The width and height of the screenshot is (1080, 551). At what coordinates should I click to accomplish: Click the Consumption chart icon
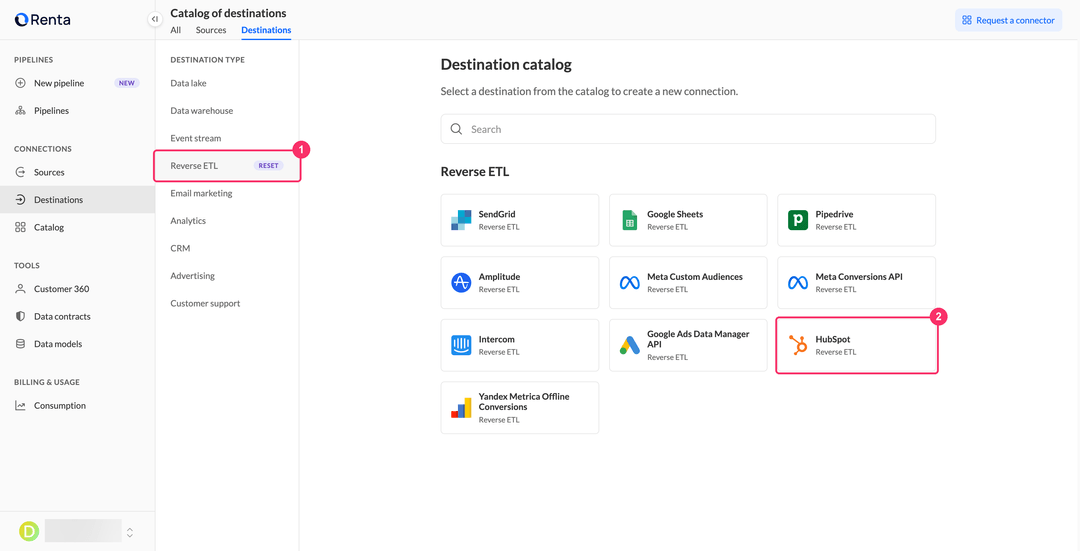point(20,406)
